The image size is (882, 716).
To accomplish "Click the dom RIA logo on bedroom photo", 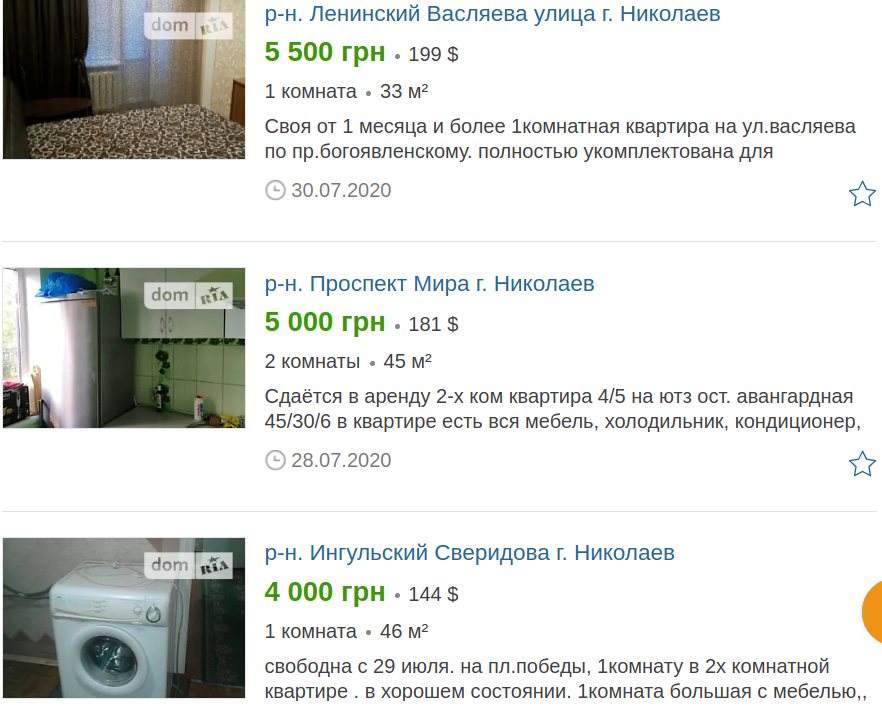I will click(x=188, y=25).
